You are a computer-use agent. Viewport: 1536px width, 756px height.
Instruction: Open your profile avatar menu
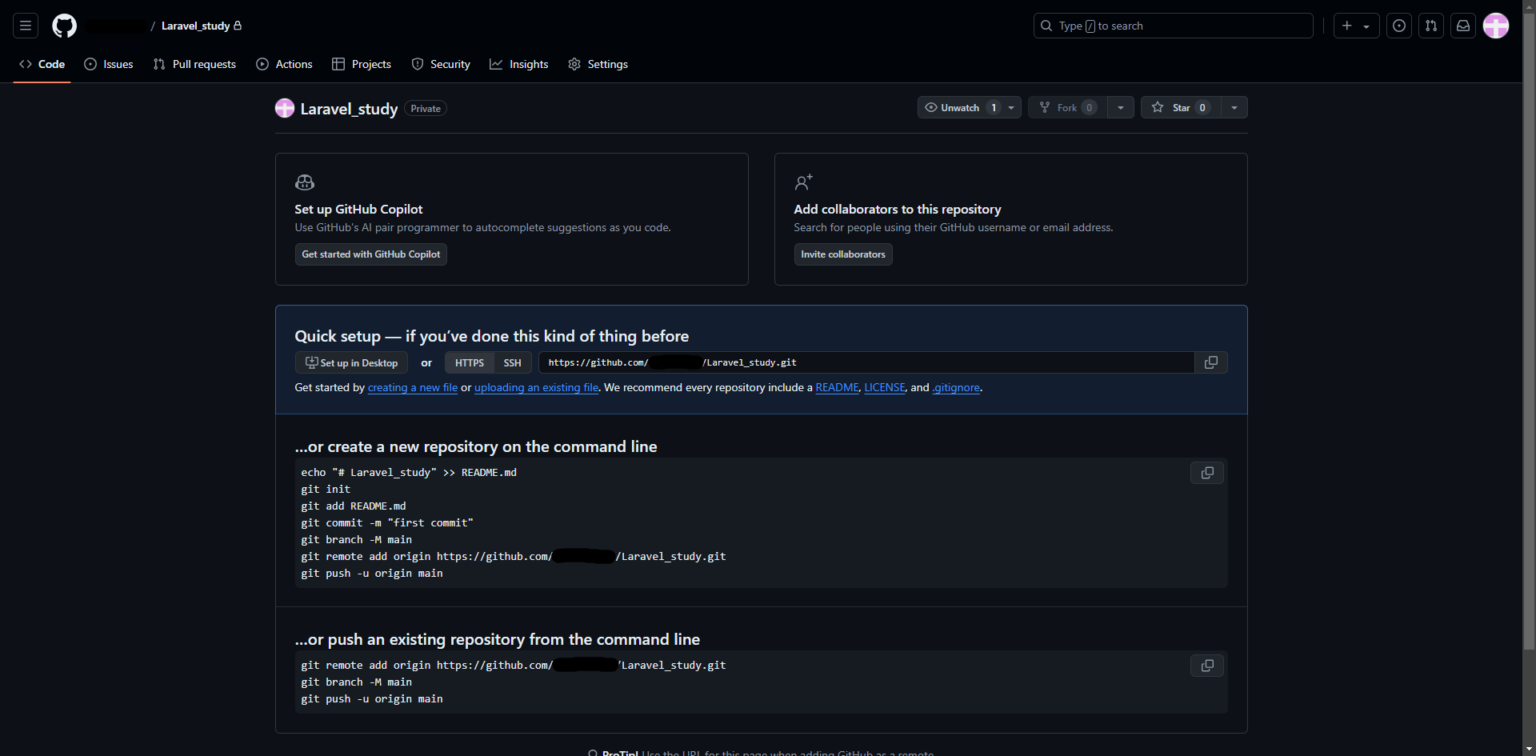click(x=1495, y=25)
